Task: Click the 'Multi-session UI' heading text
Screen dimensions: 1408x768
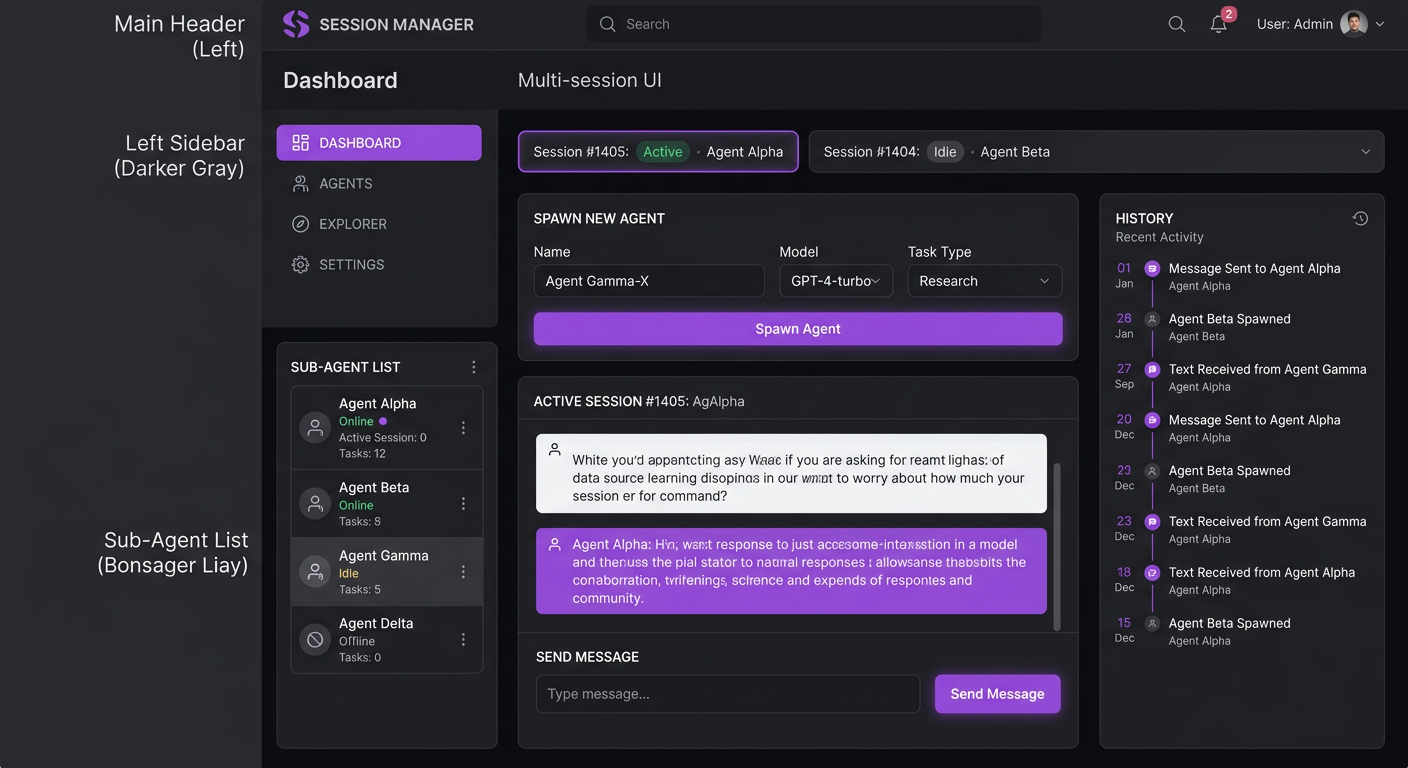Action: 589,80
